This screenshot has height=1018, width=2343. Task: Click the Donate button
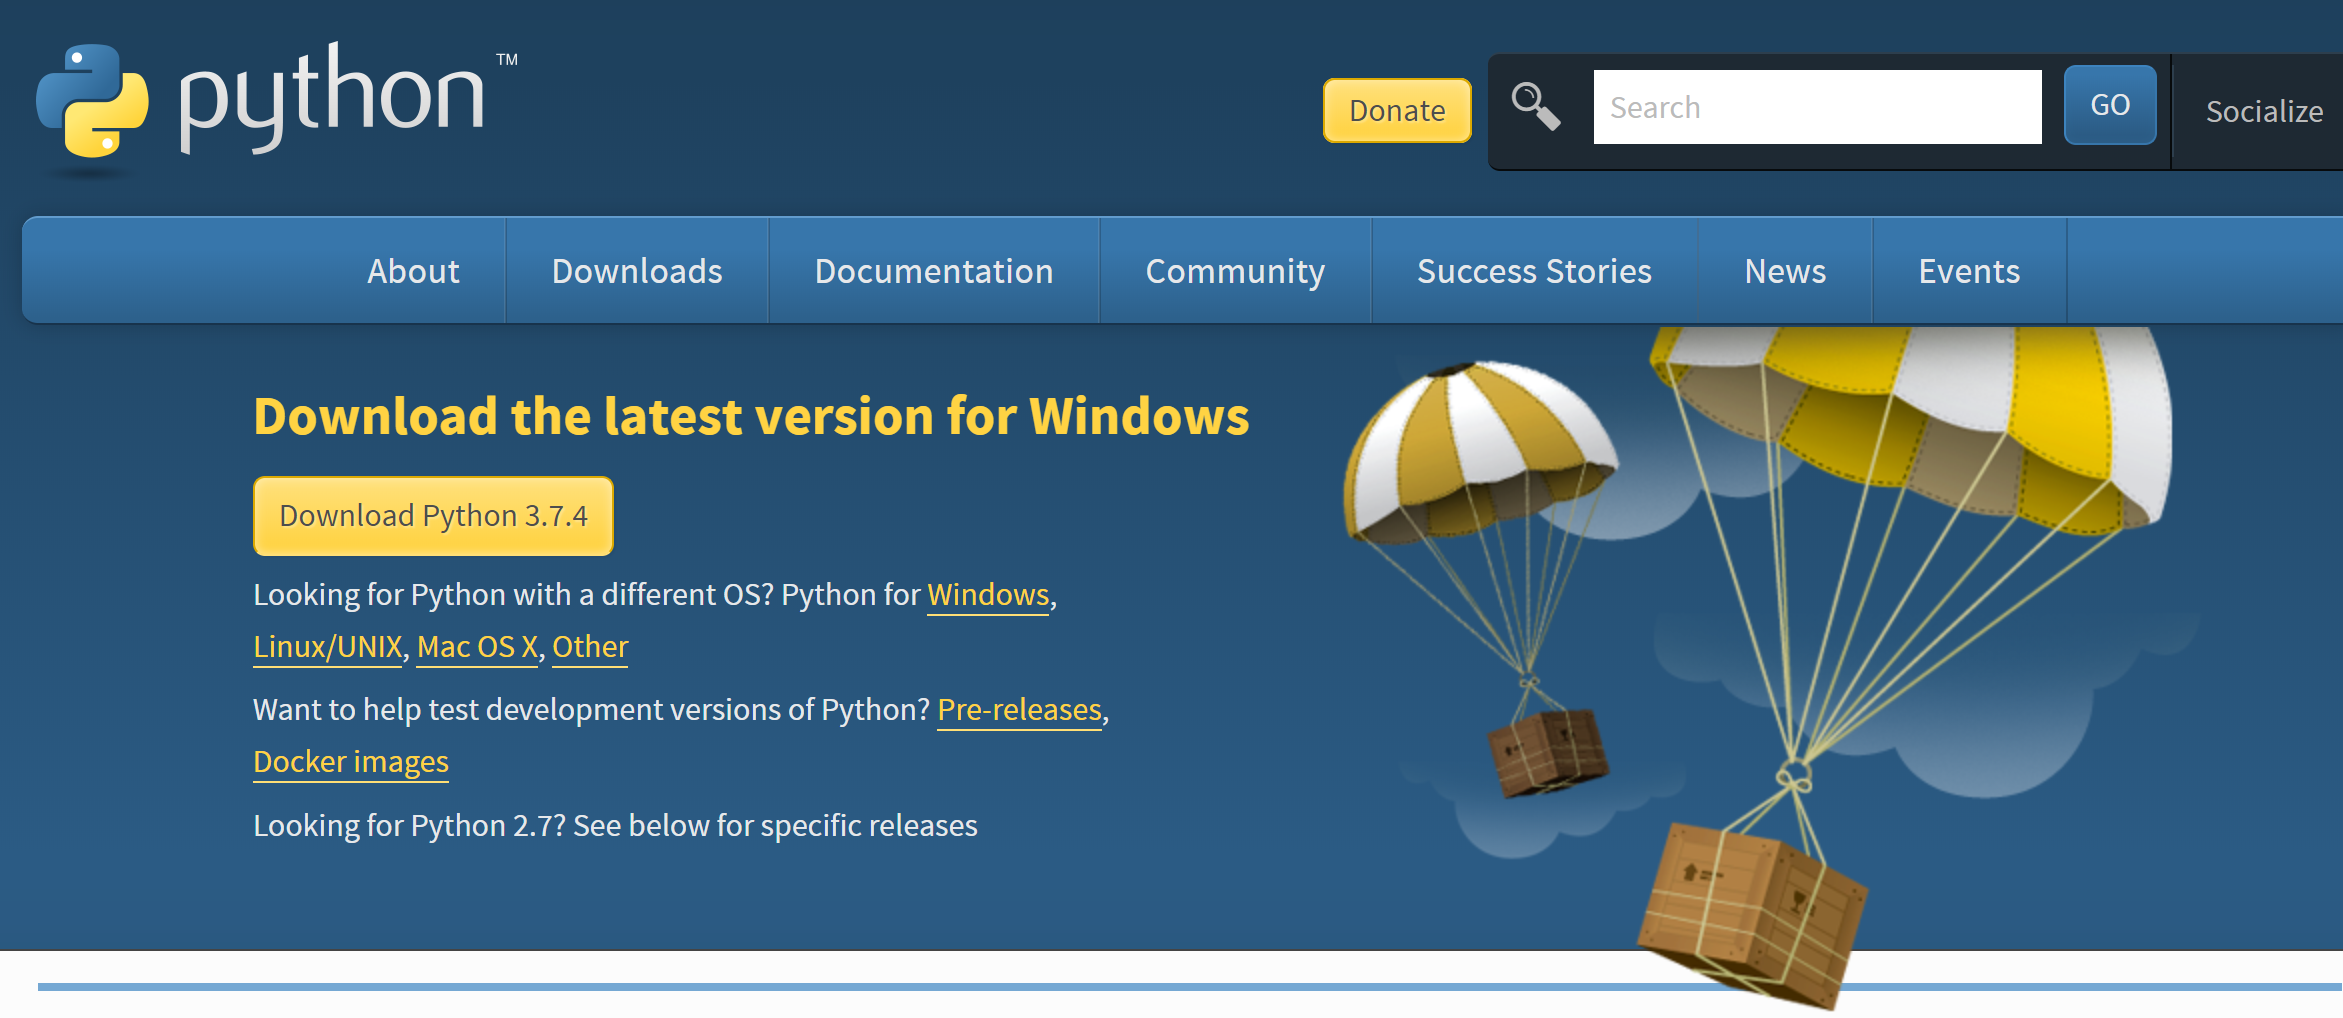(1397, 110)
